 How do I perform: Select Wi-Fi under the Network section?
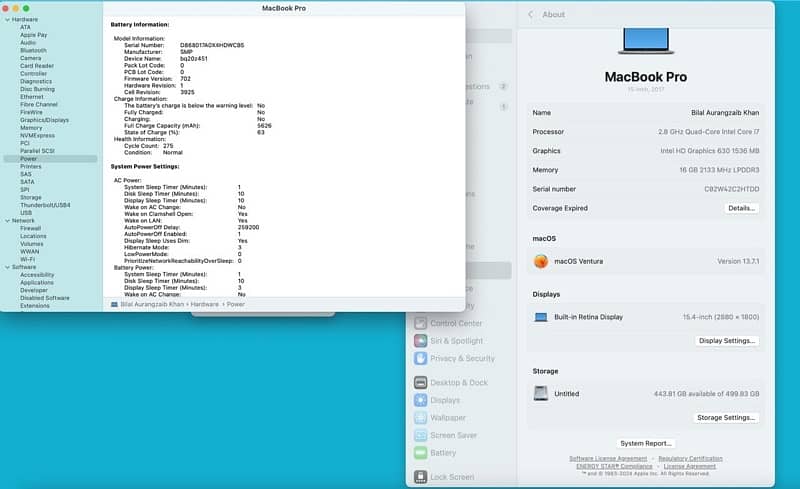click(x=28, y=259)
